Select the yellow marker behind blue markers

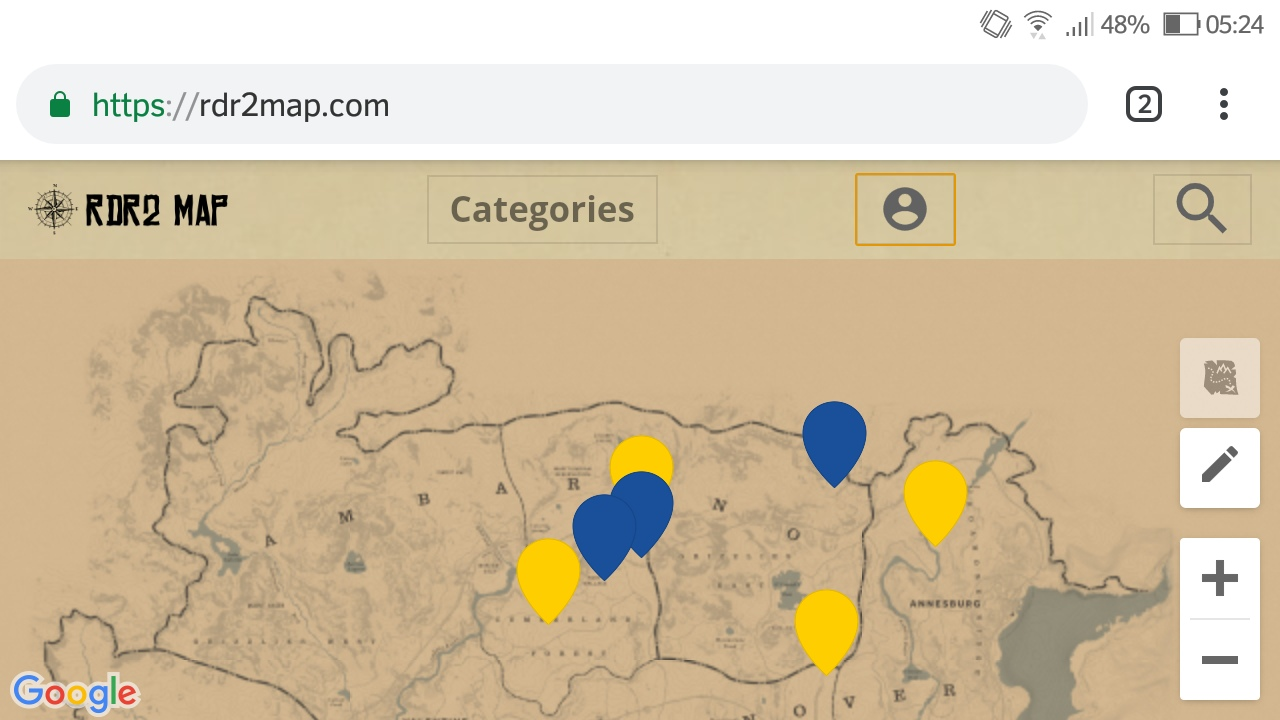click(641, 455)
